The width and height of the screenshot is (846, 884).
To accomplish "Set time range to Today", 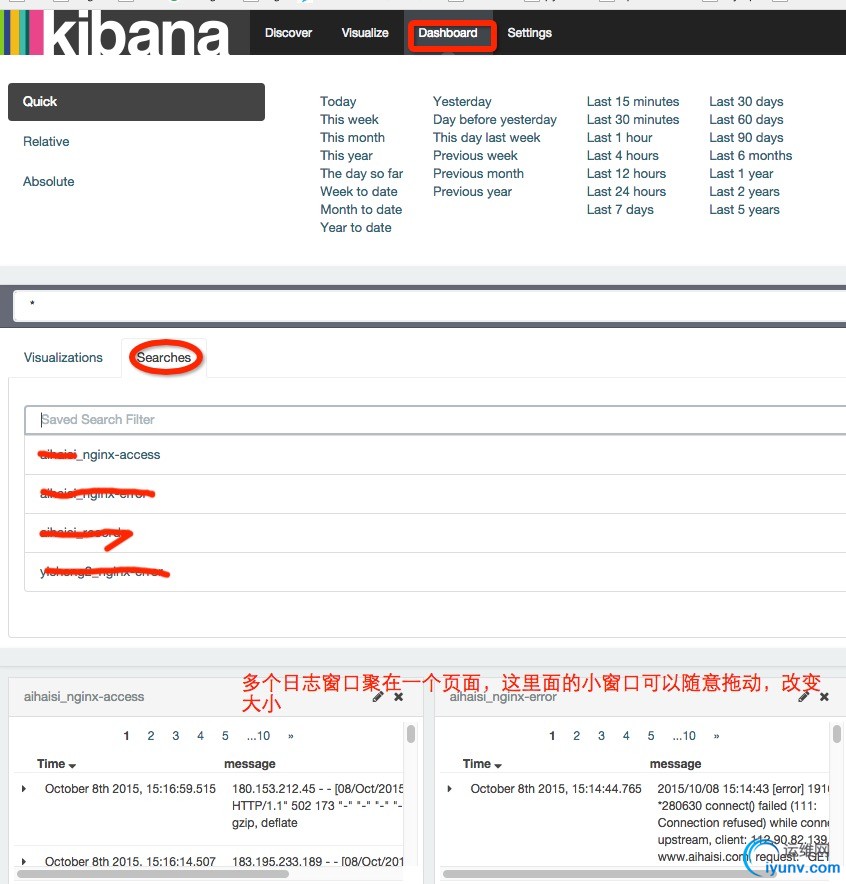I will click(338, 101).
